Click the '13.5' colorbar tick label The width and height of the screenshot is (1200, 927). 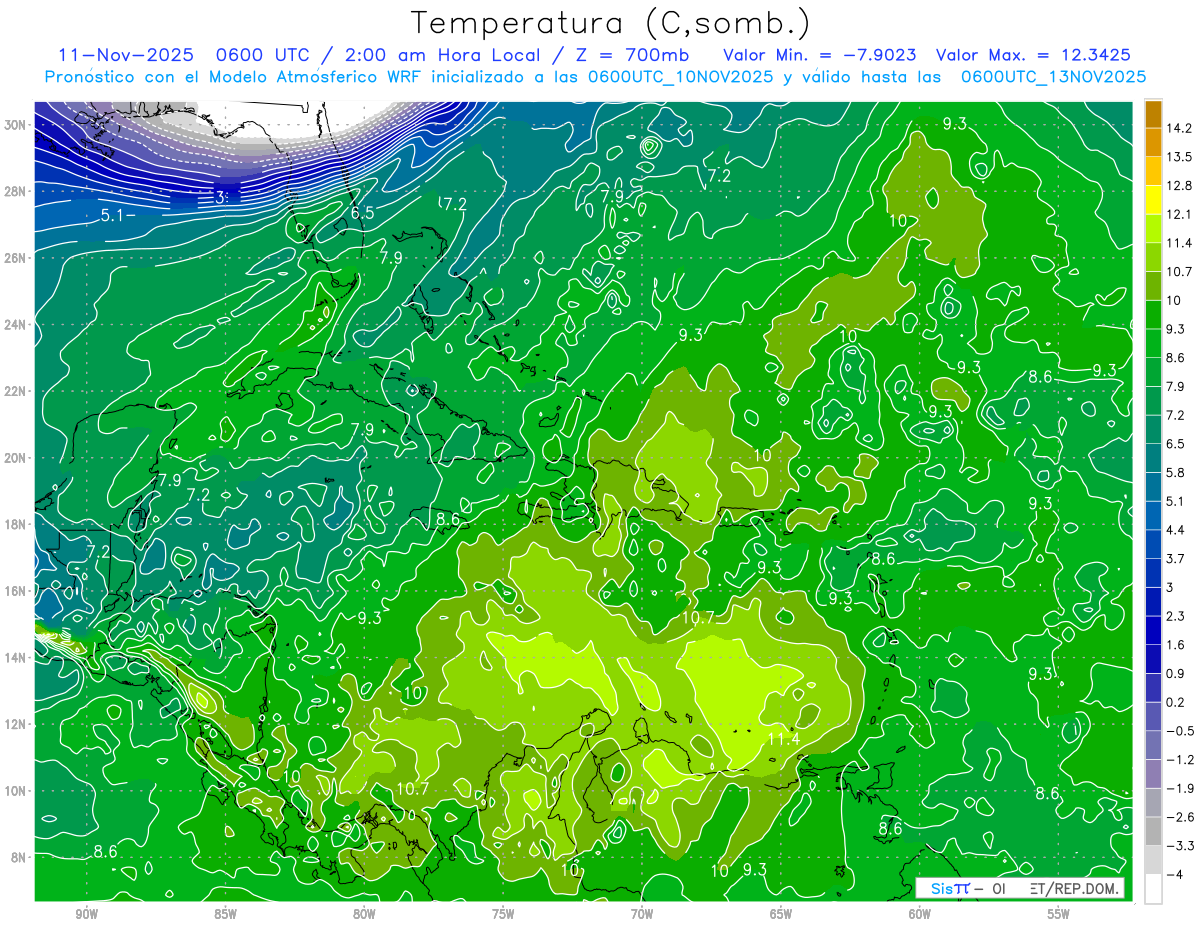coord(1180,157)
